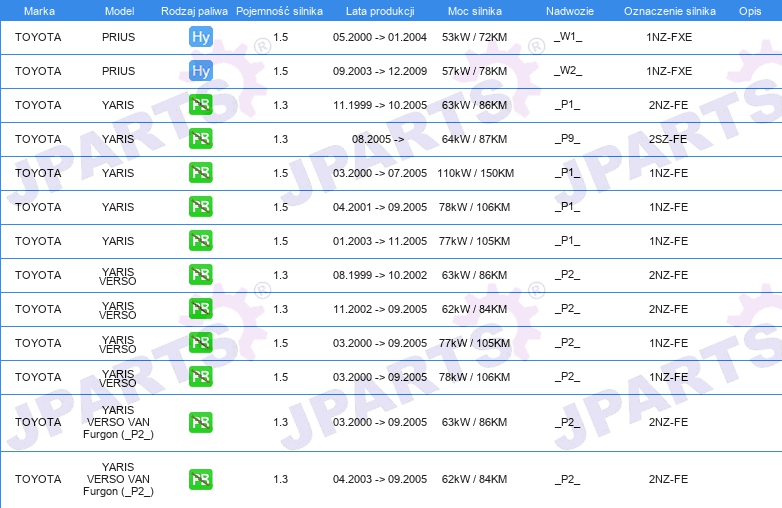Click the Rodzaj paliwa column header
Viewport: 782px width, 508px height.
point(194,11)
